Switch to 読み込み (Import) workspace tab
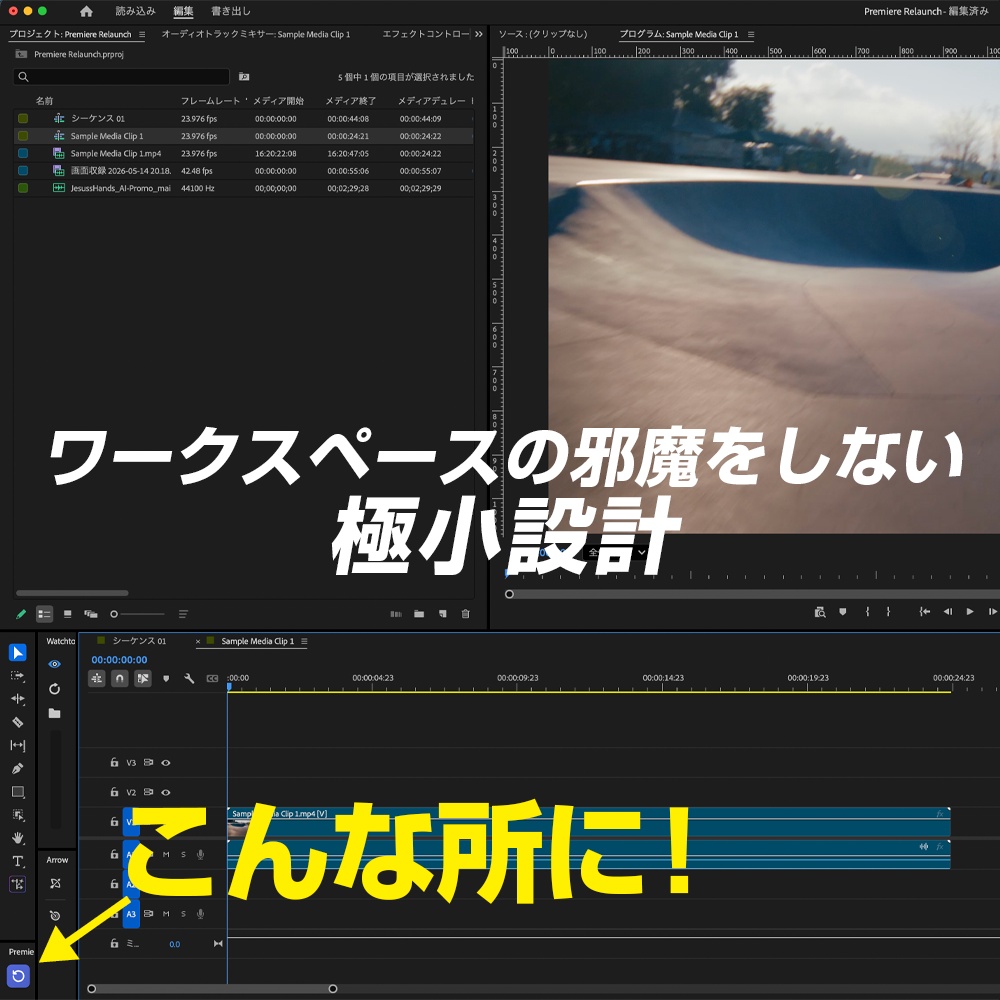 (135, 11)
